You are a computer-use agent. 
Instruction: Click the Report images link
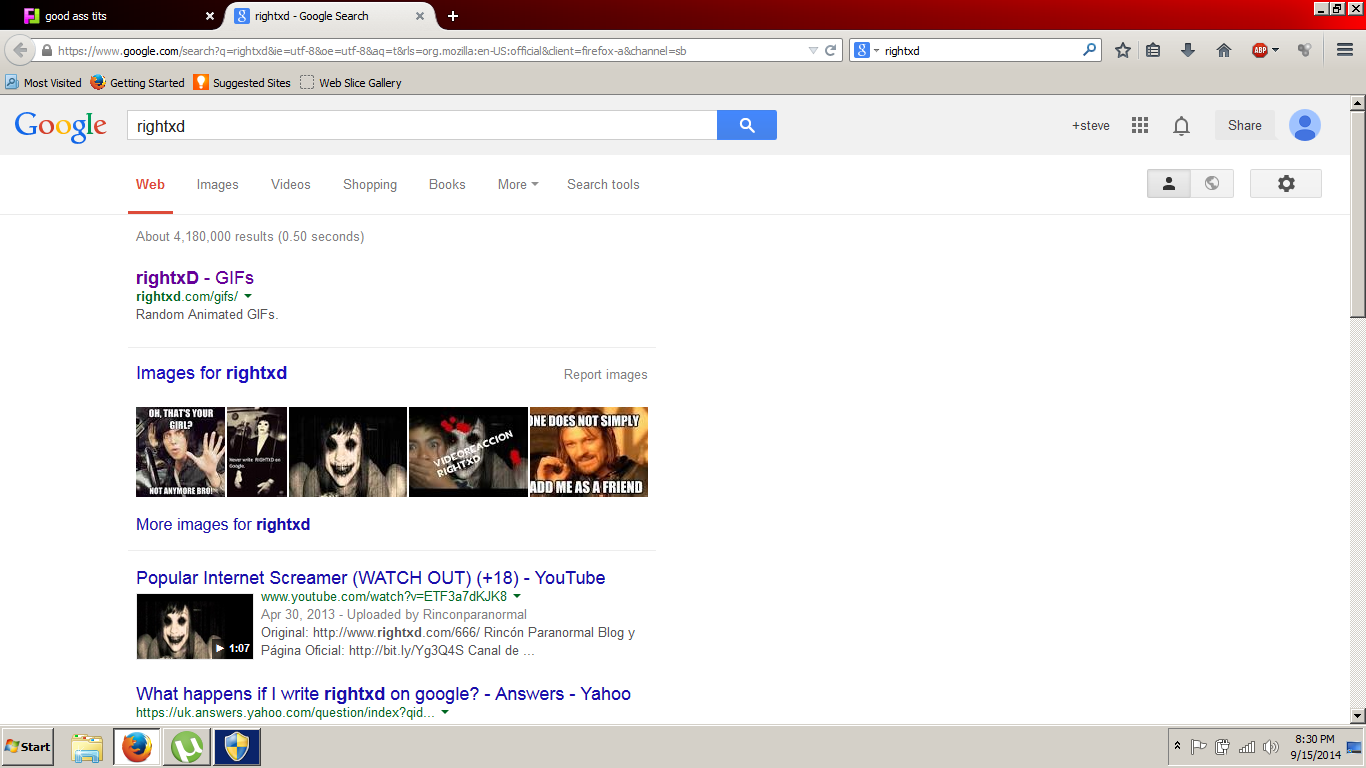tap(606, 375)
